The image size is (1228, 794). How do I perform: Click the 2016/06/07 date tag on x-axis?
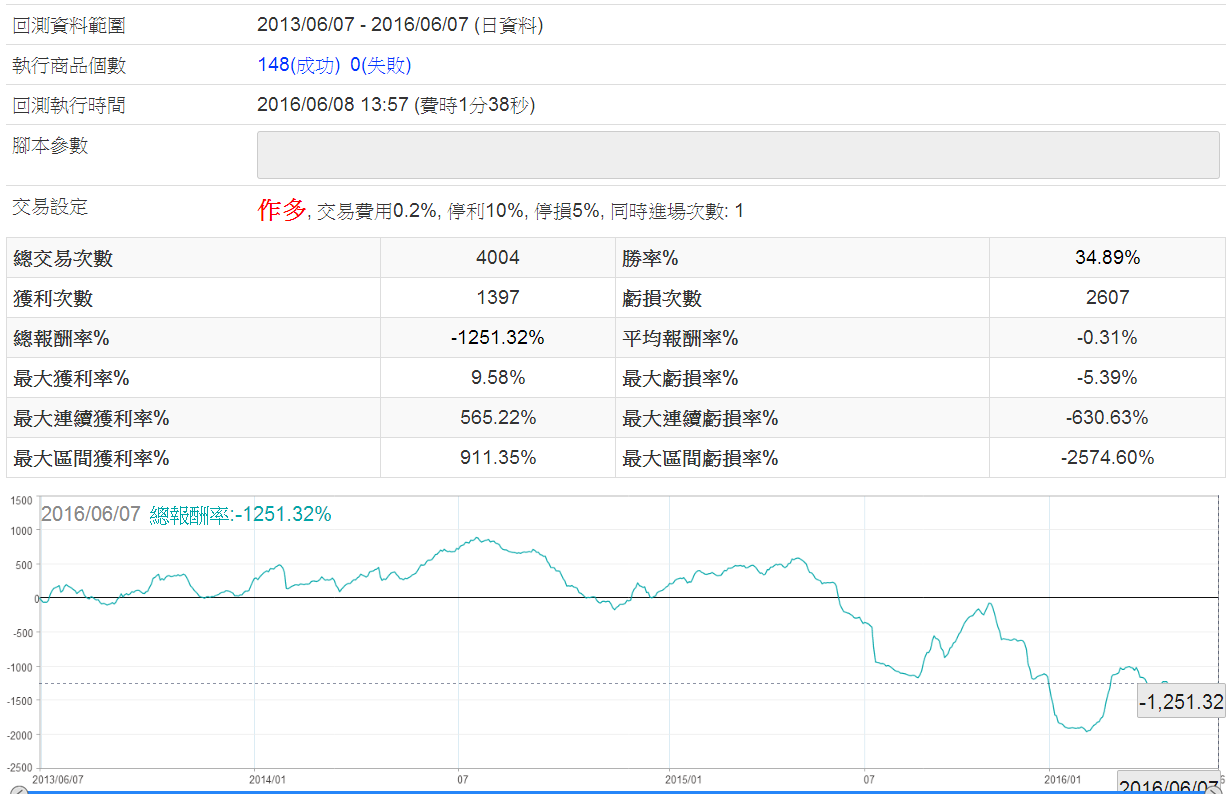[x=1167, y=783]
